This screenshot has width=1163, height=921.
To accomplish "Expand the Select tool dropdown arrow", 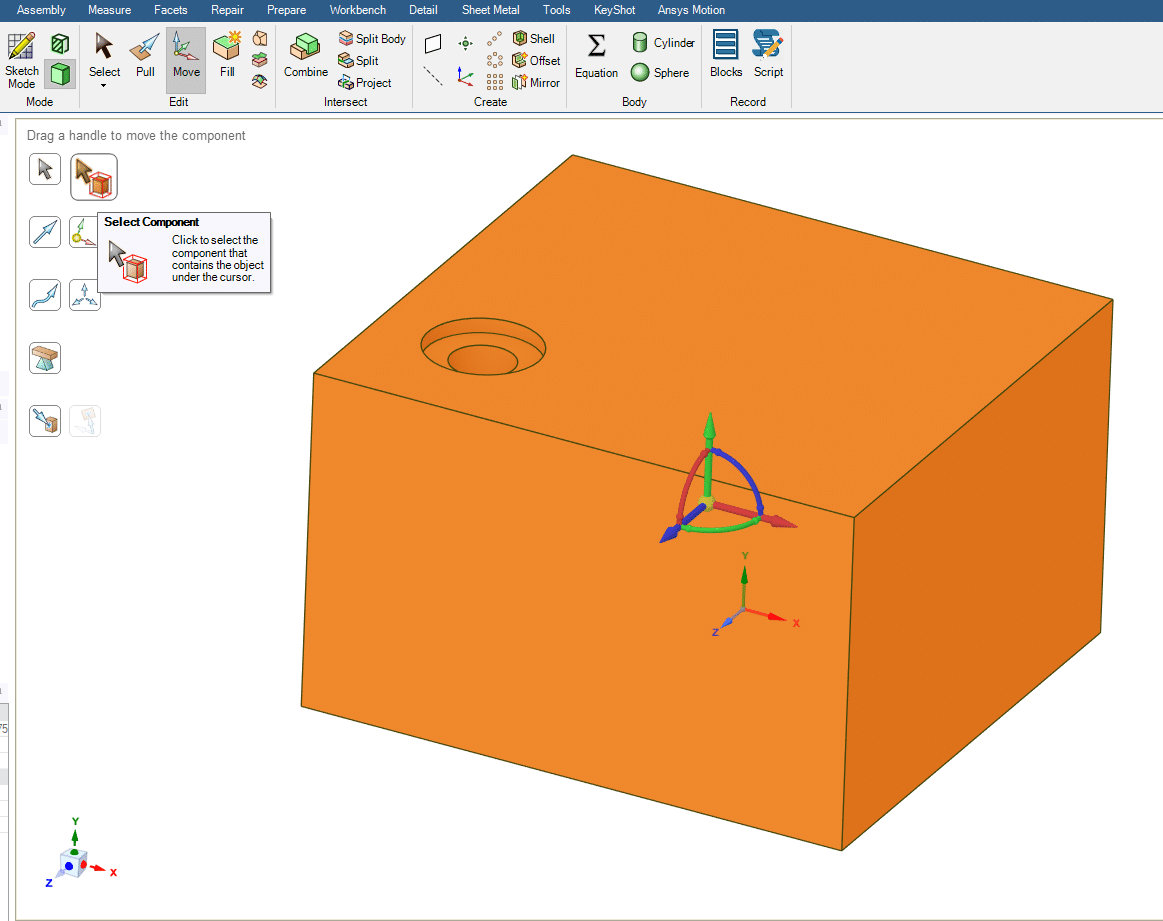I will point(104,86).
